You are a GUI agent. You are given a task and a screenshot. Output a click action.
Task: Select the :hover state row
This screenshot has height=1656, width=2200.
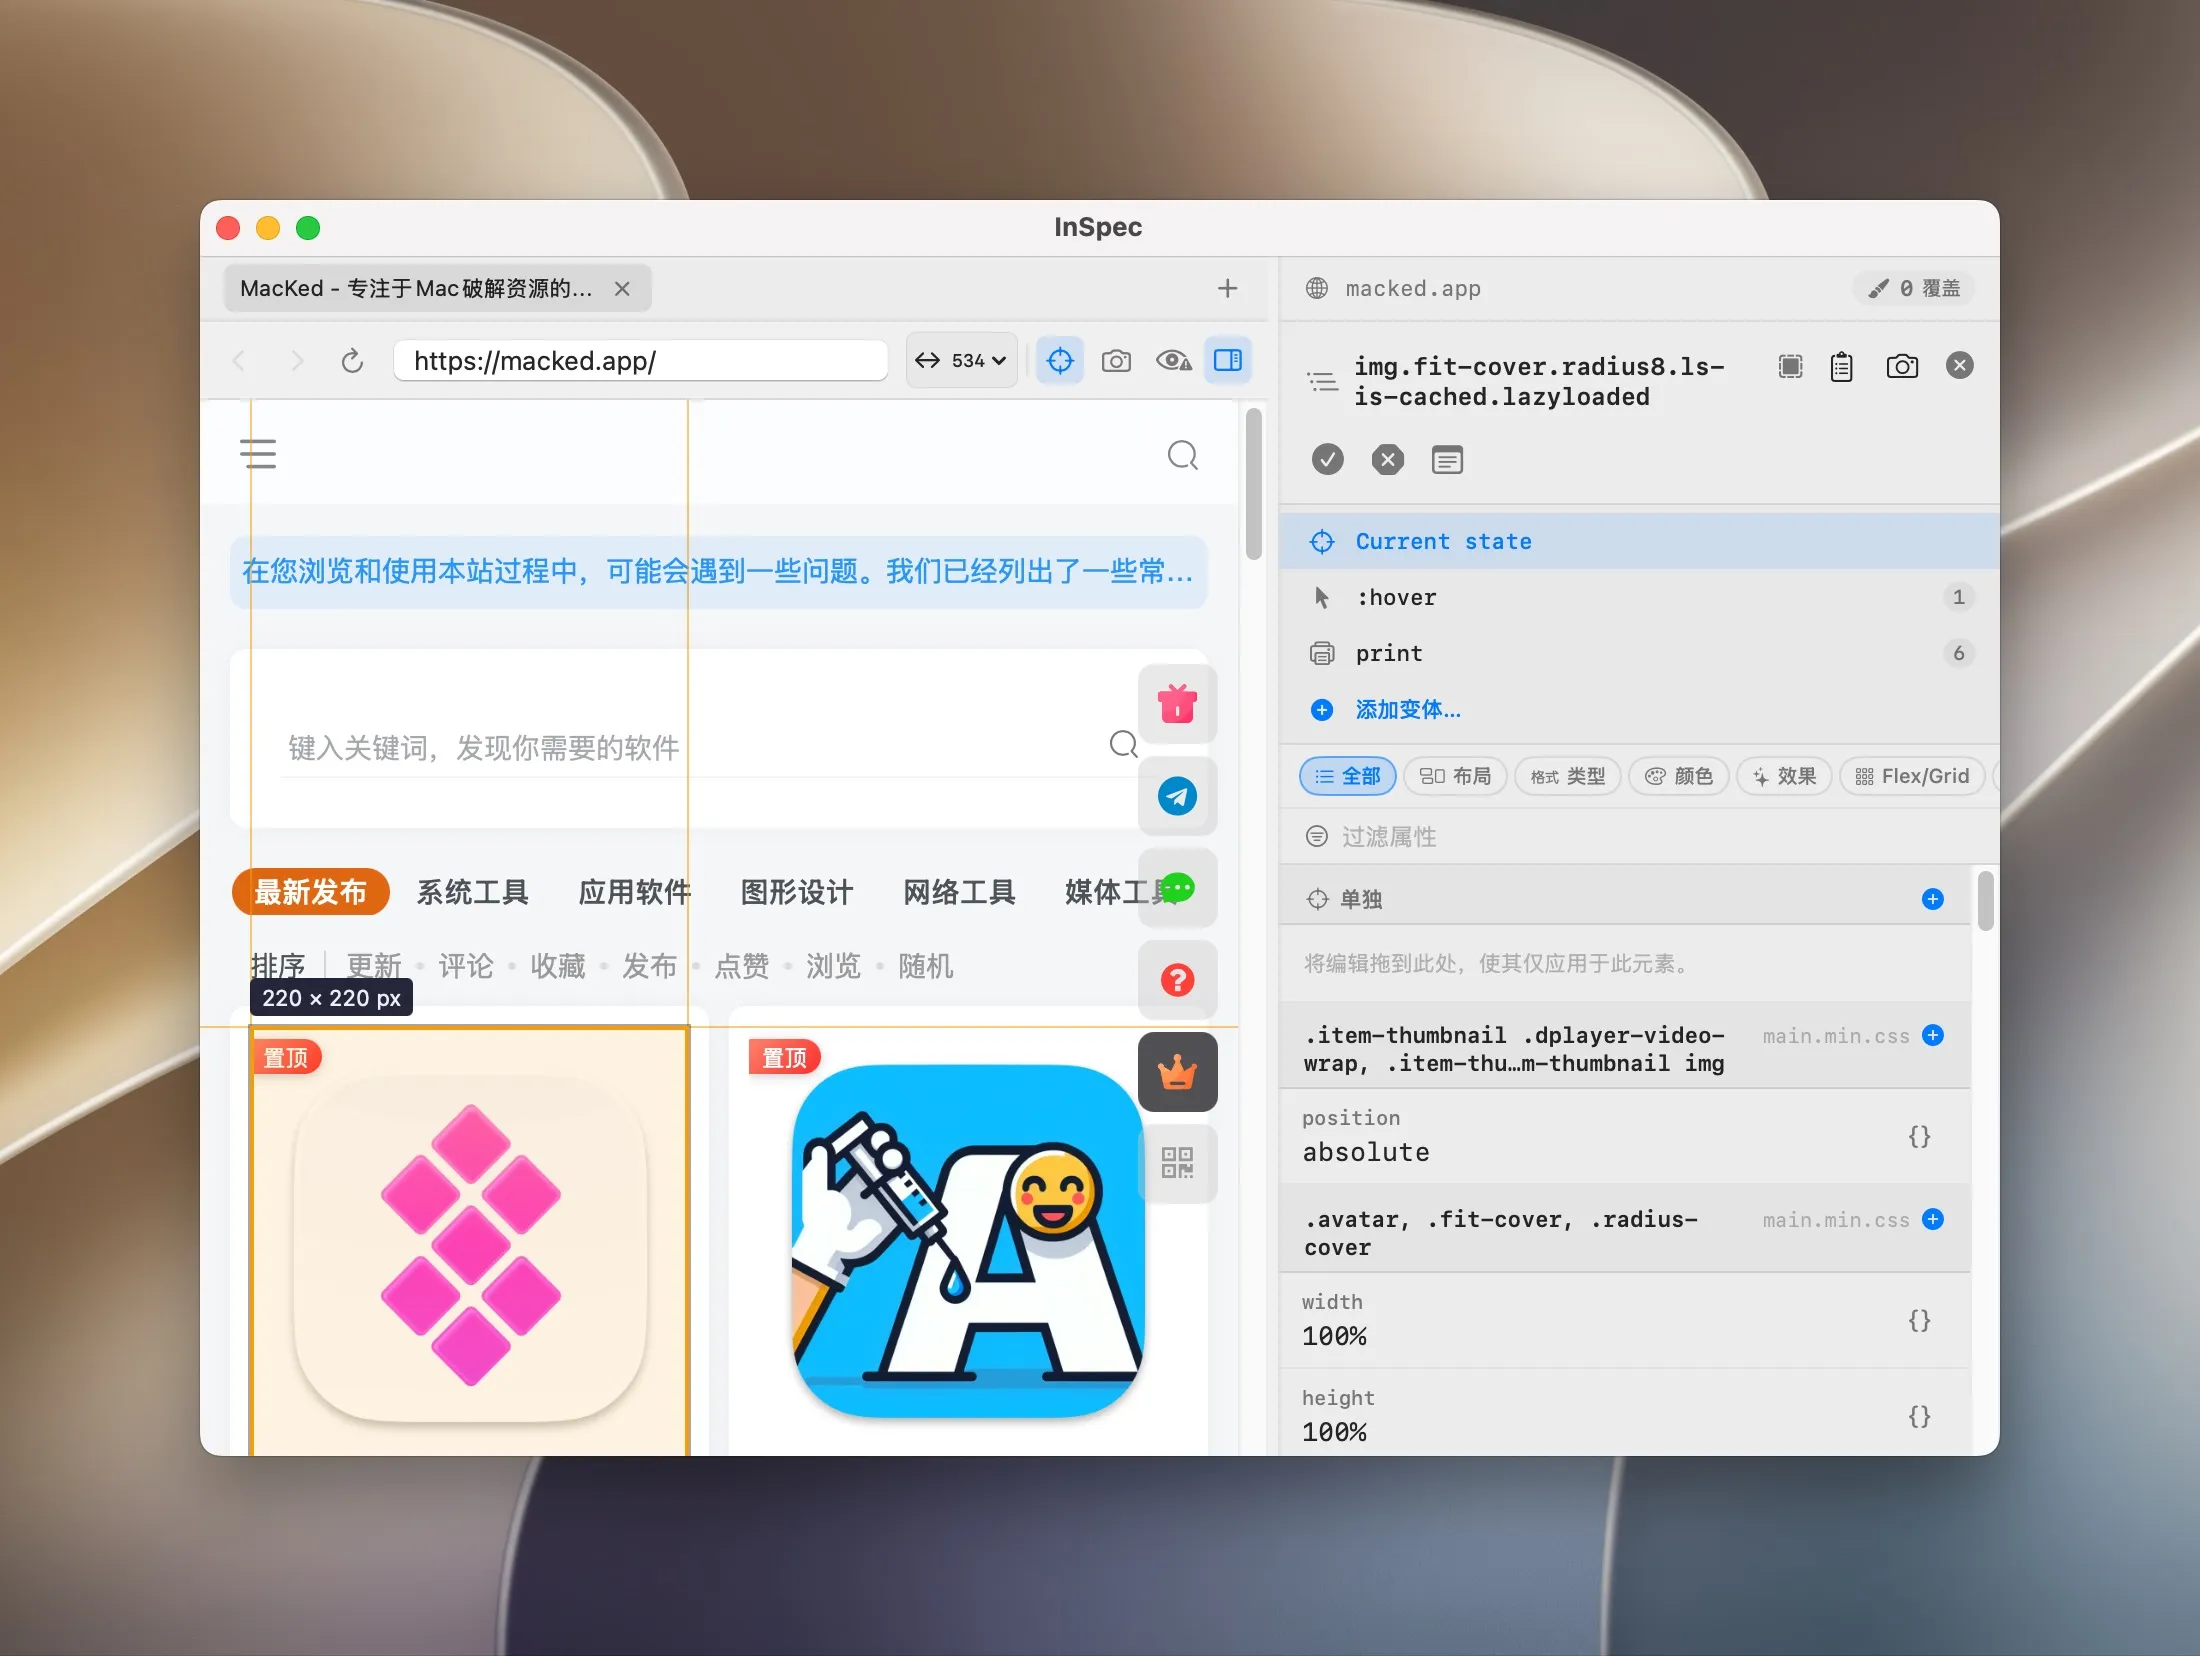[x=1639, y=597]
